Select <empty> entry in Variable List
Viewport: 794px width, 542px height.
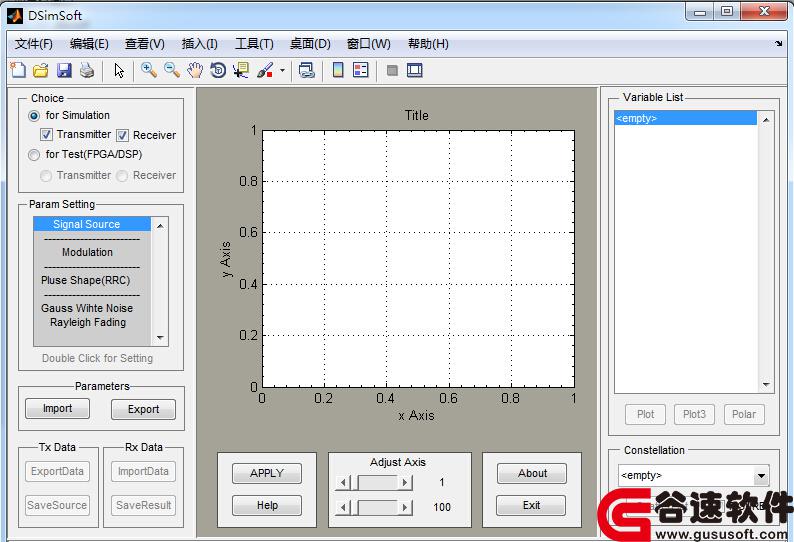tap(686, 118)
